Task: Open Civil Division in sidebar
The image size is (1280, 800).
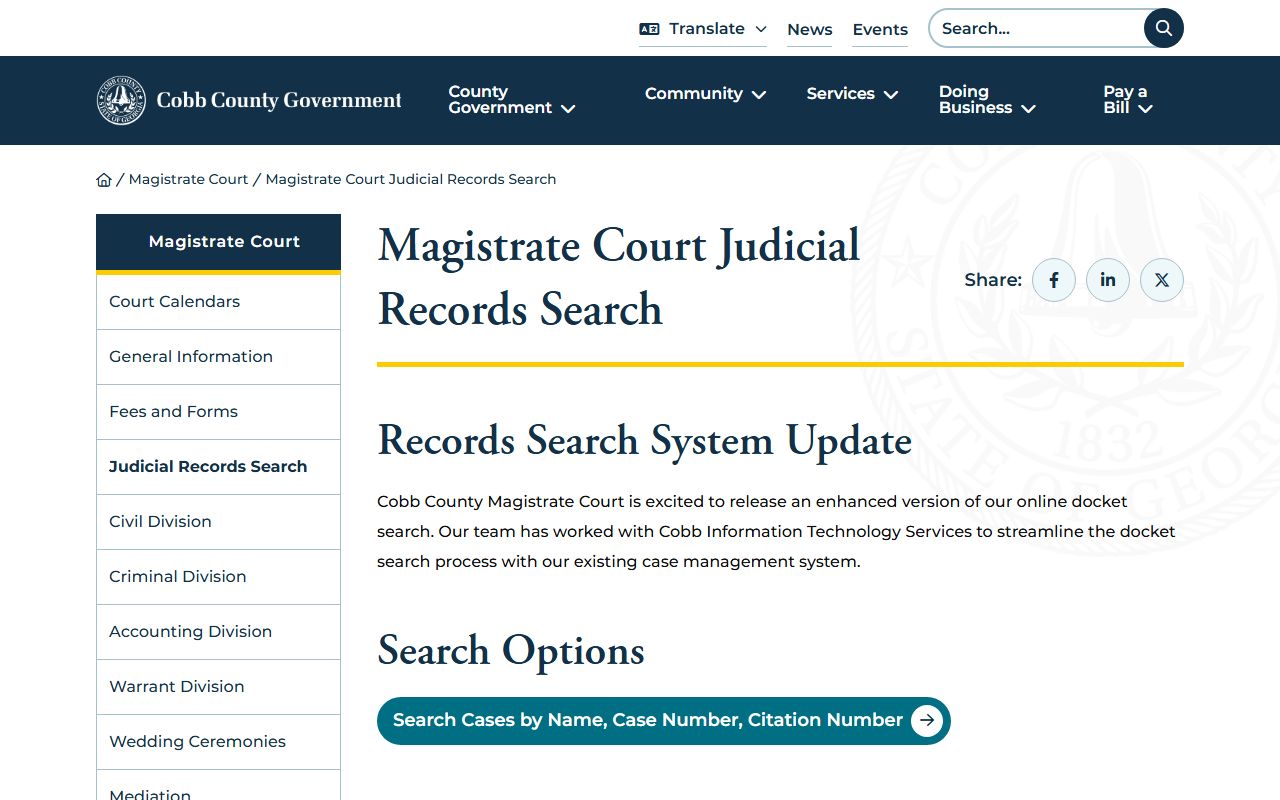Action: pyautogui.click(x=218, y=522)
